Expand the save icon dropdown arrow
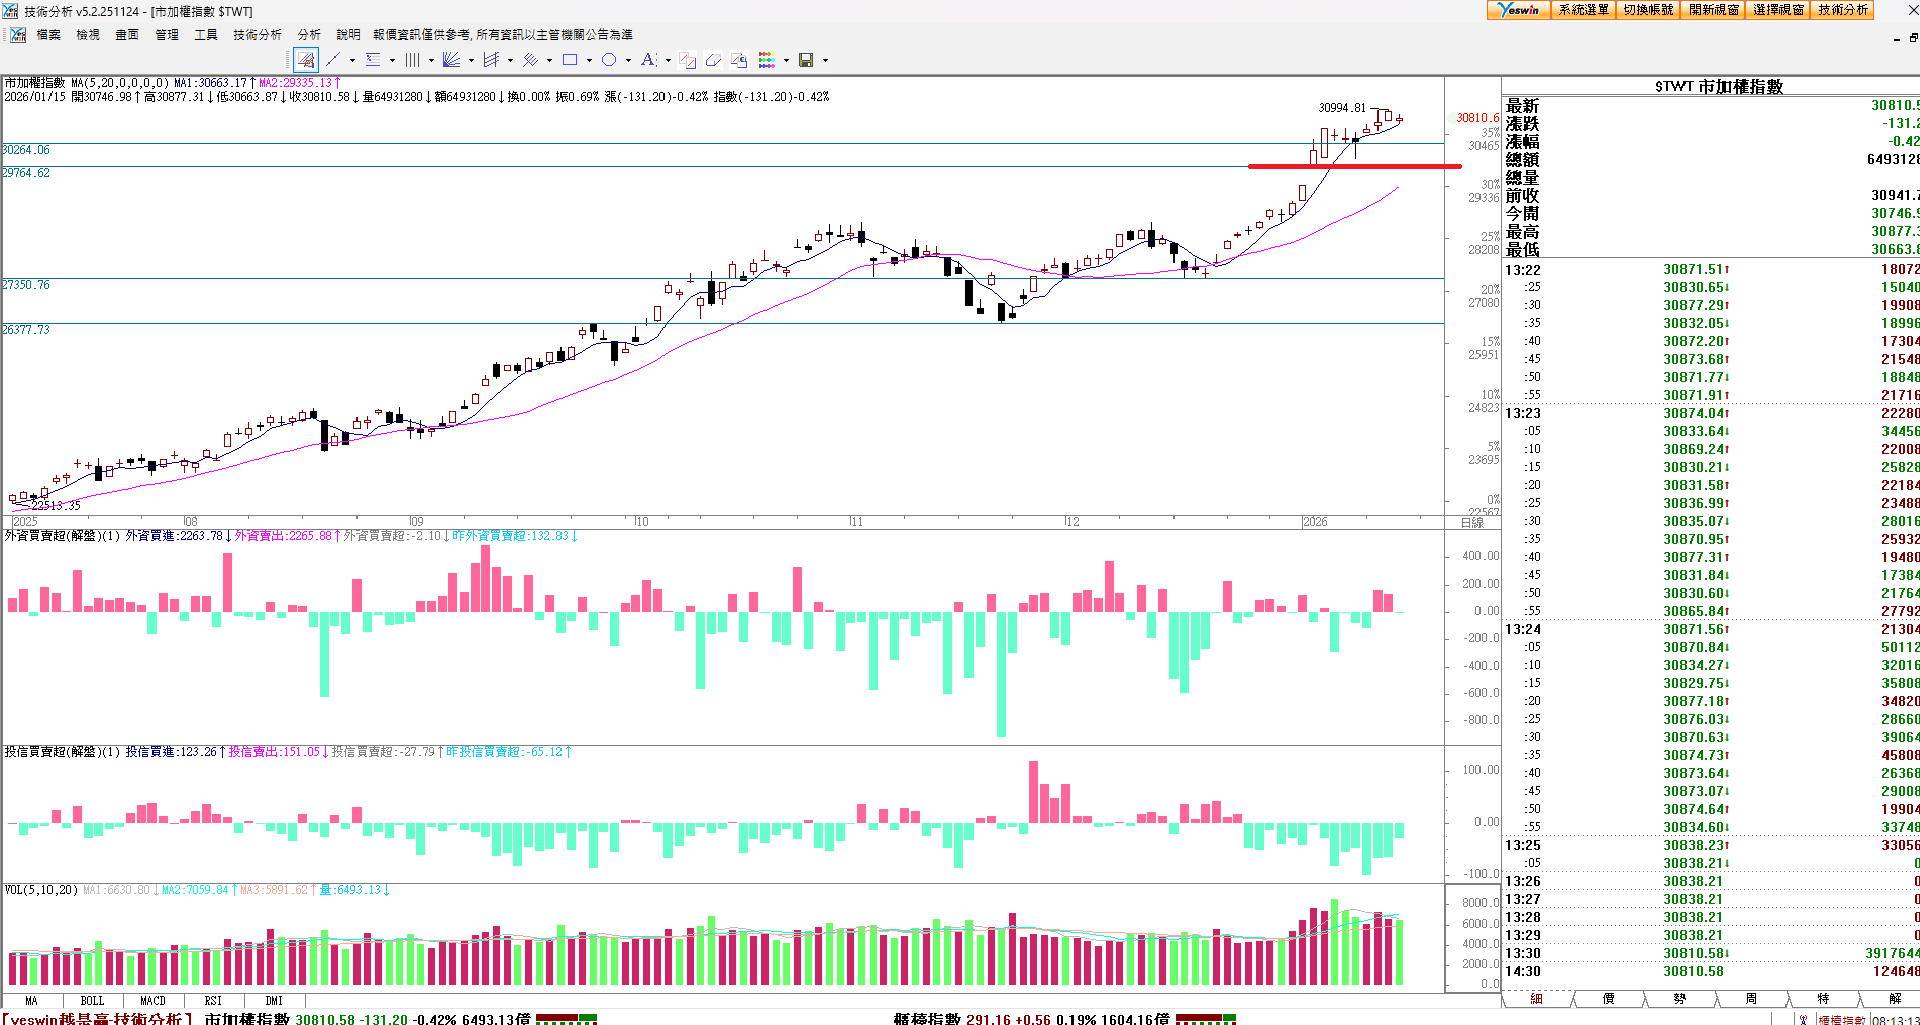 825,60
